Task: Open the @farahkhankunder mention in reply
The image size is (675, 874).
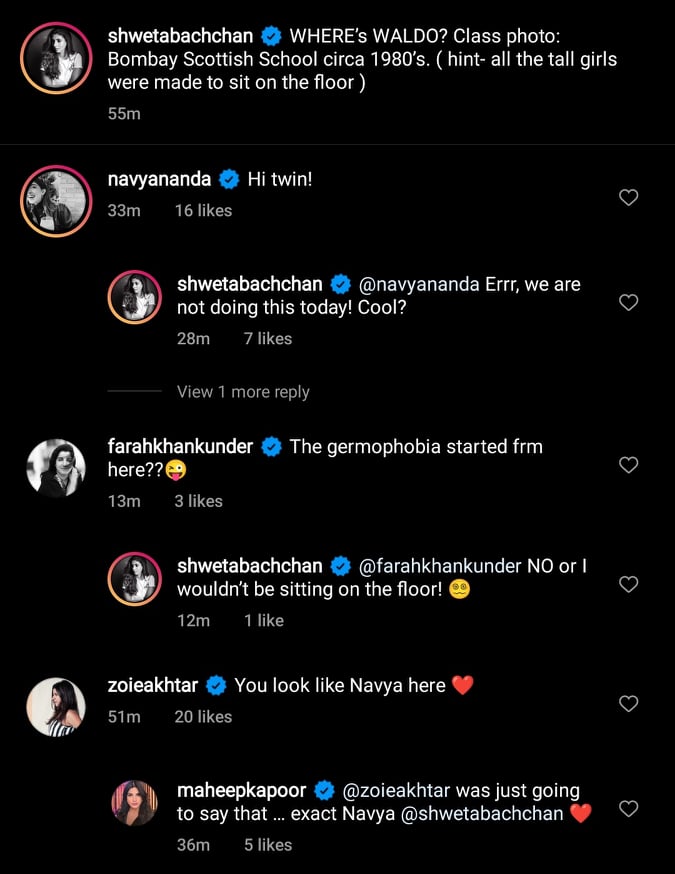Action: tap(440, 566)
